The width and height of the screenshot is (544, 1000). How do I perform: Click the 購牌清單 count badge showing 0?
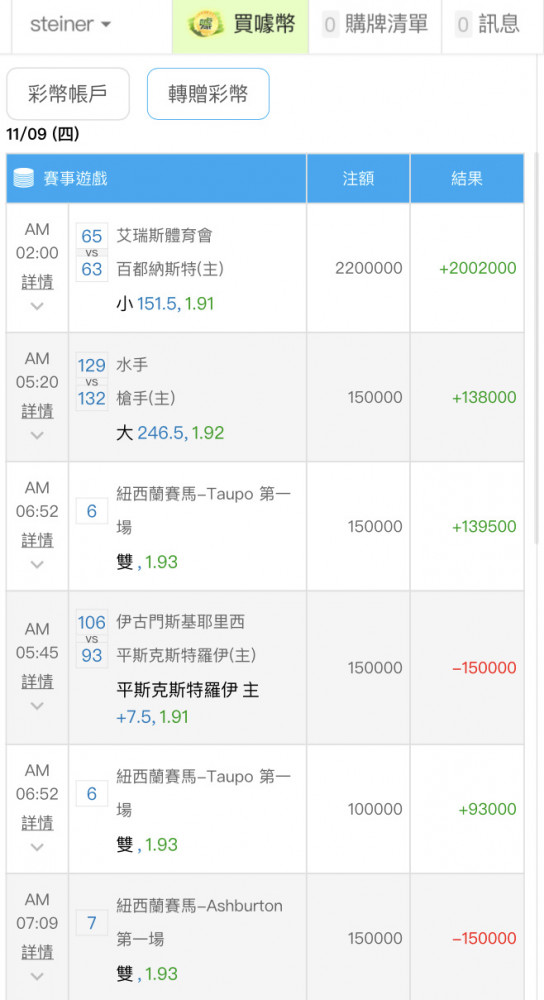330,25
